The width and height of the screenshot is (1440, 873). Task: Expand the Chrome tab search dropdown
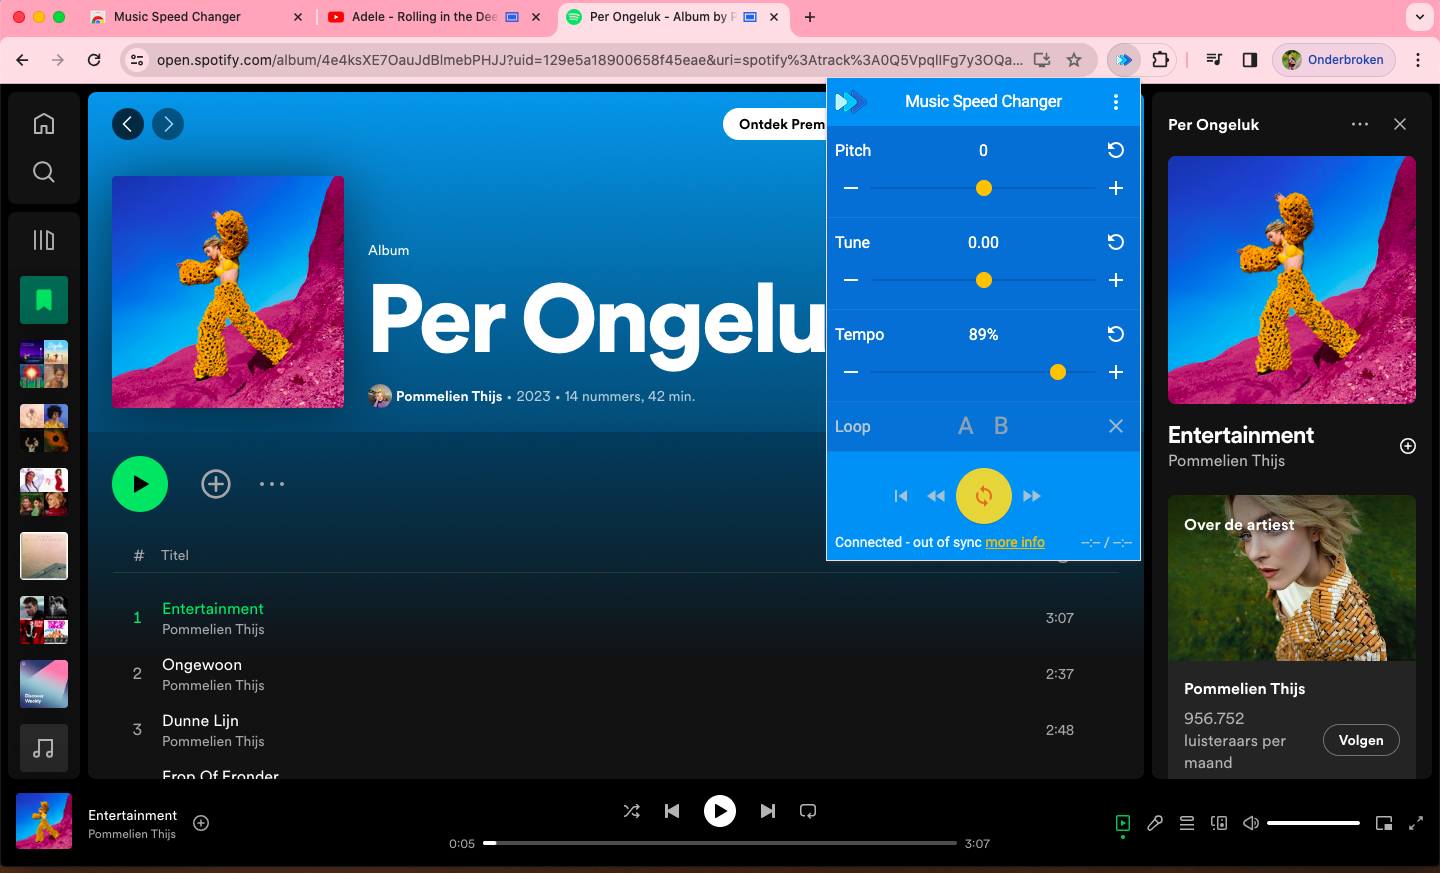(1419, 17)
